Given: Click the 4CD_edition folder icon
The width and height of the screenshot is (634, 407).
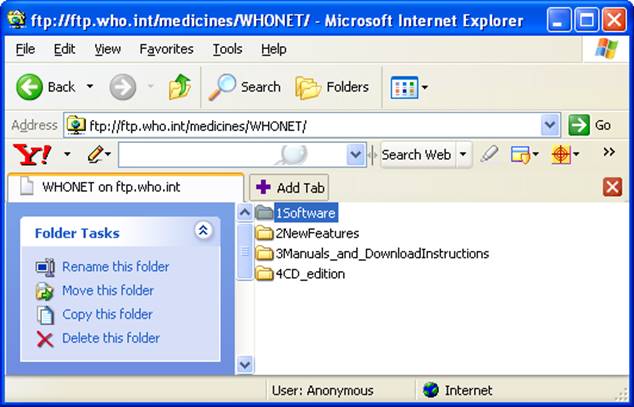Looking at the screenshot, I should pyautogui.click(x=264, y=273).
